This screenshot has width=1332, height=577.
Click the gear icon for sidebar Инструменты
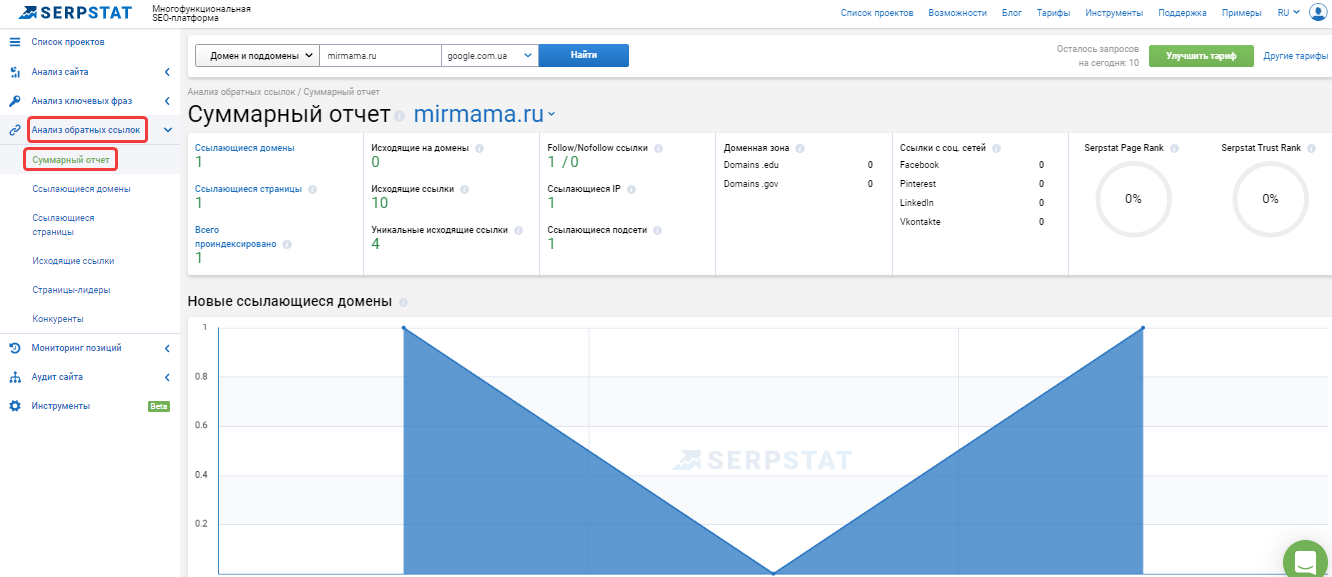pos(15,406)
